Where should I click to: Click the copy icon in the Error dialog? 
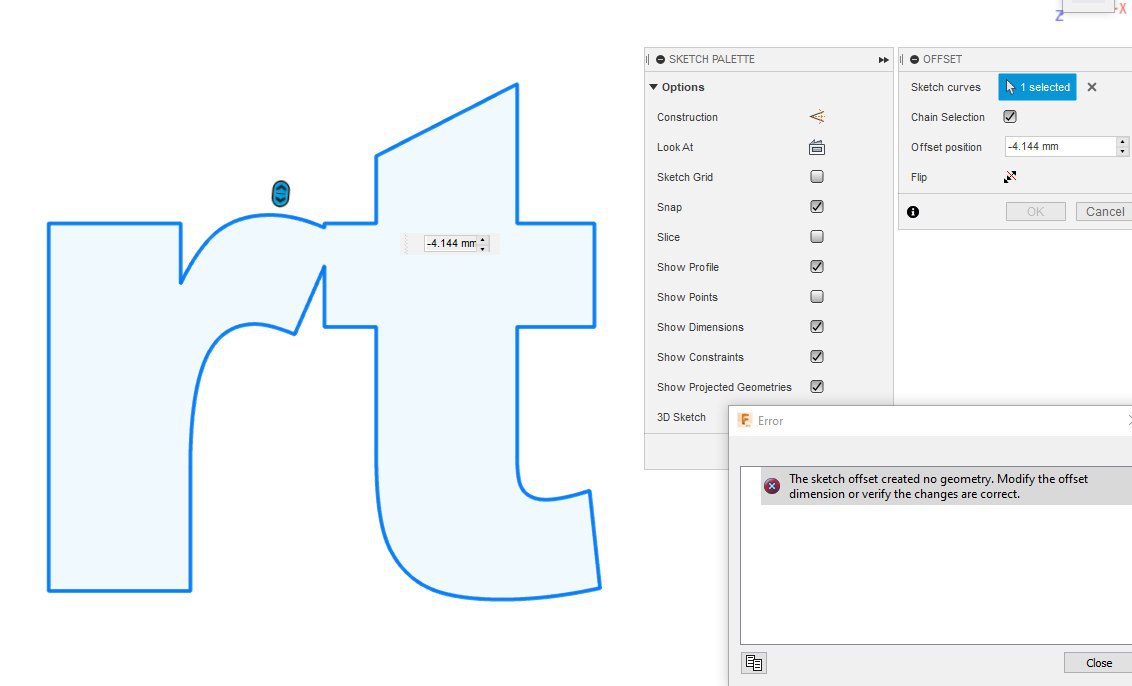click(754, 663)
